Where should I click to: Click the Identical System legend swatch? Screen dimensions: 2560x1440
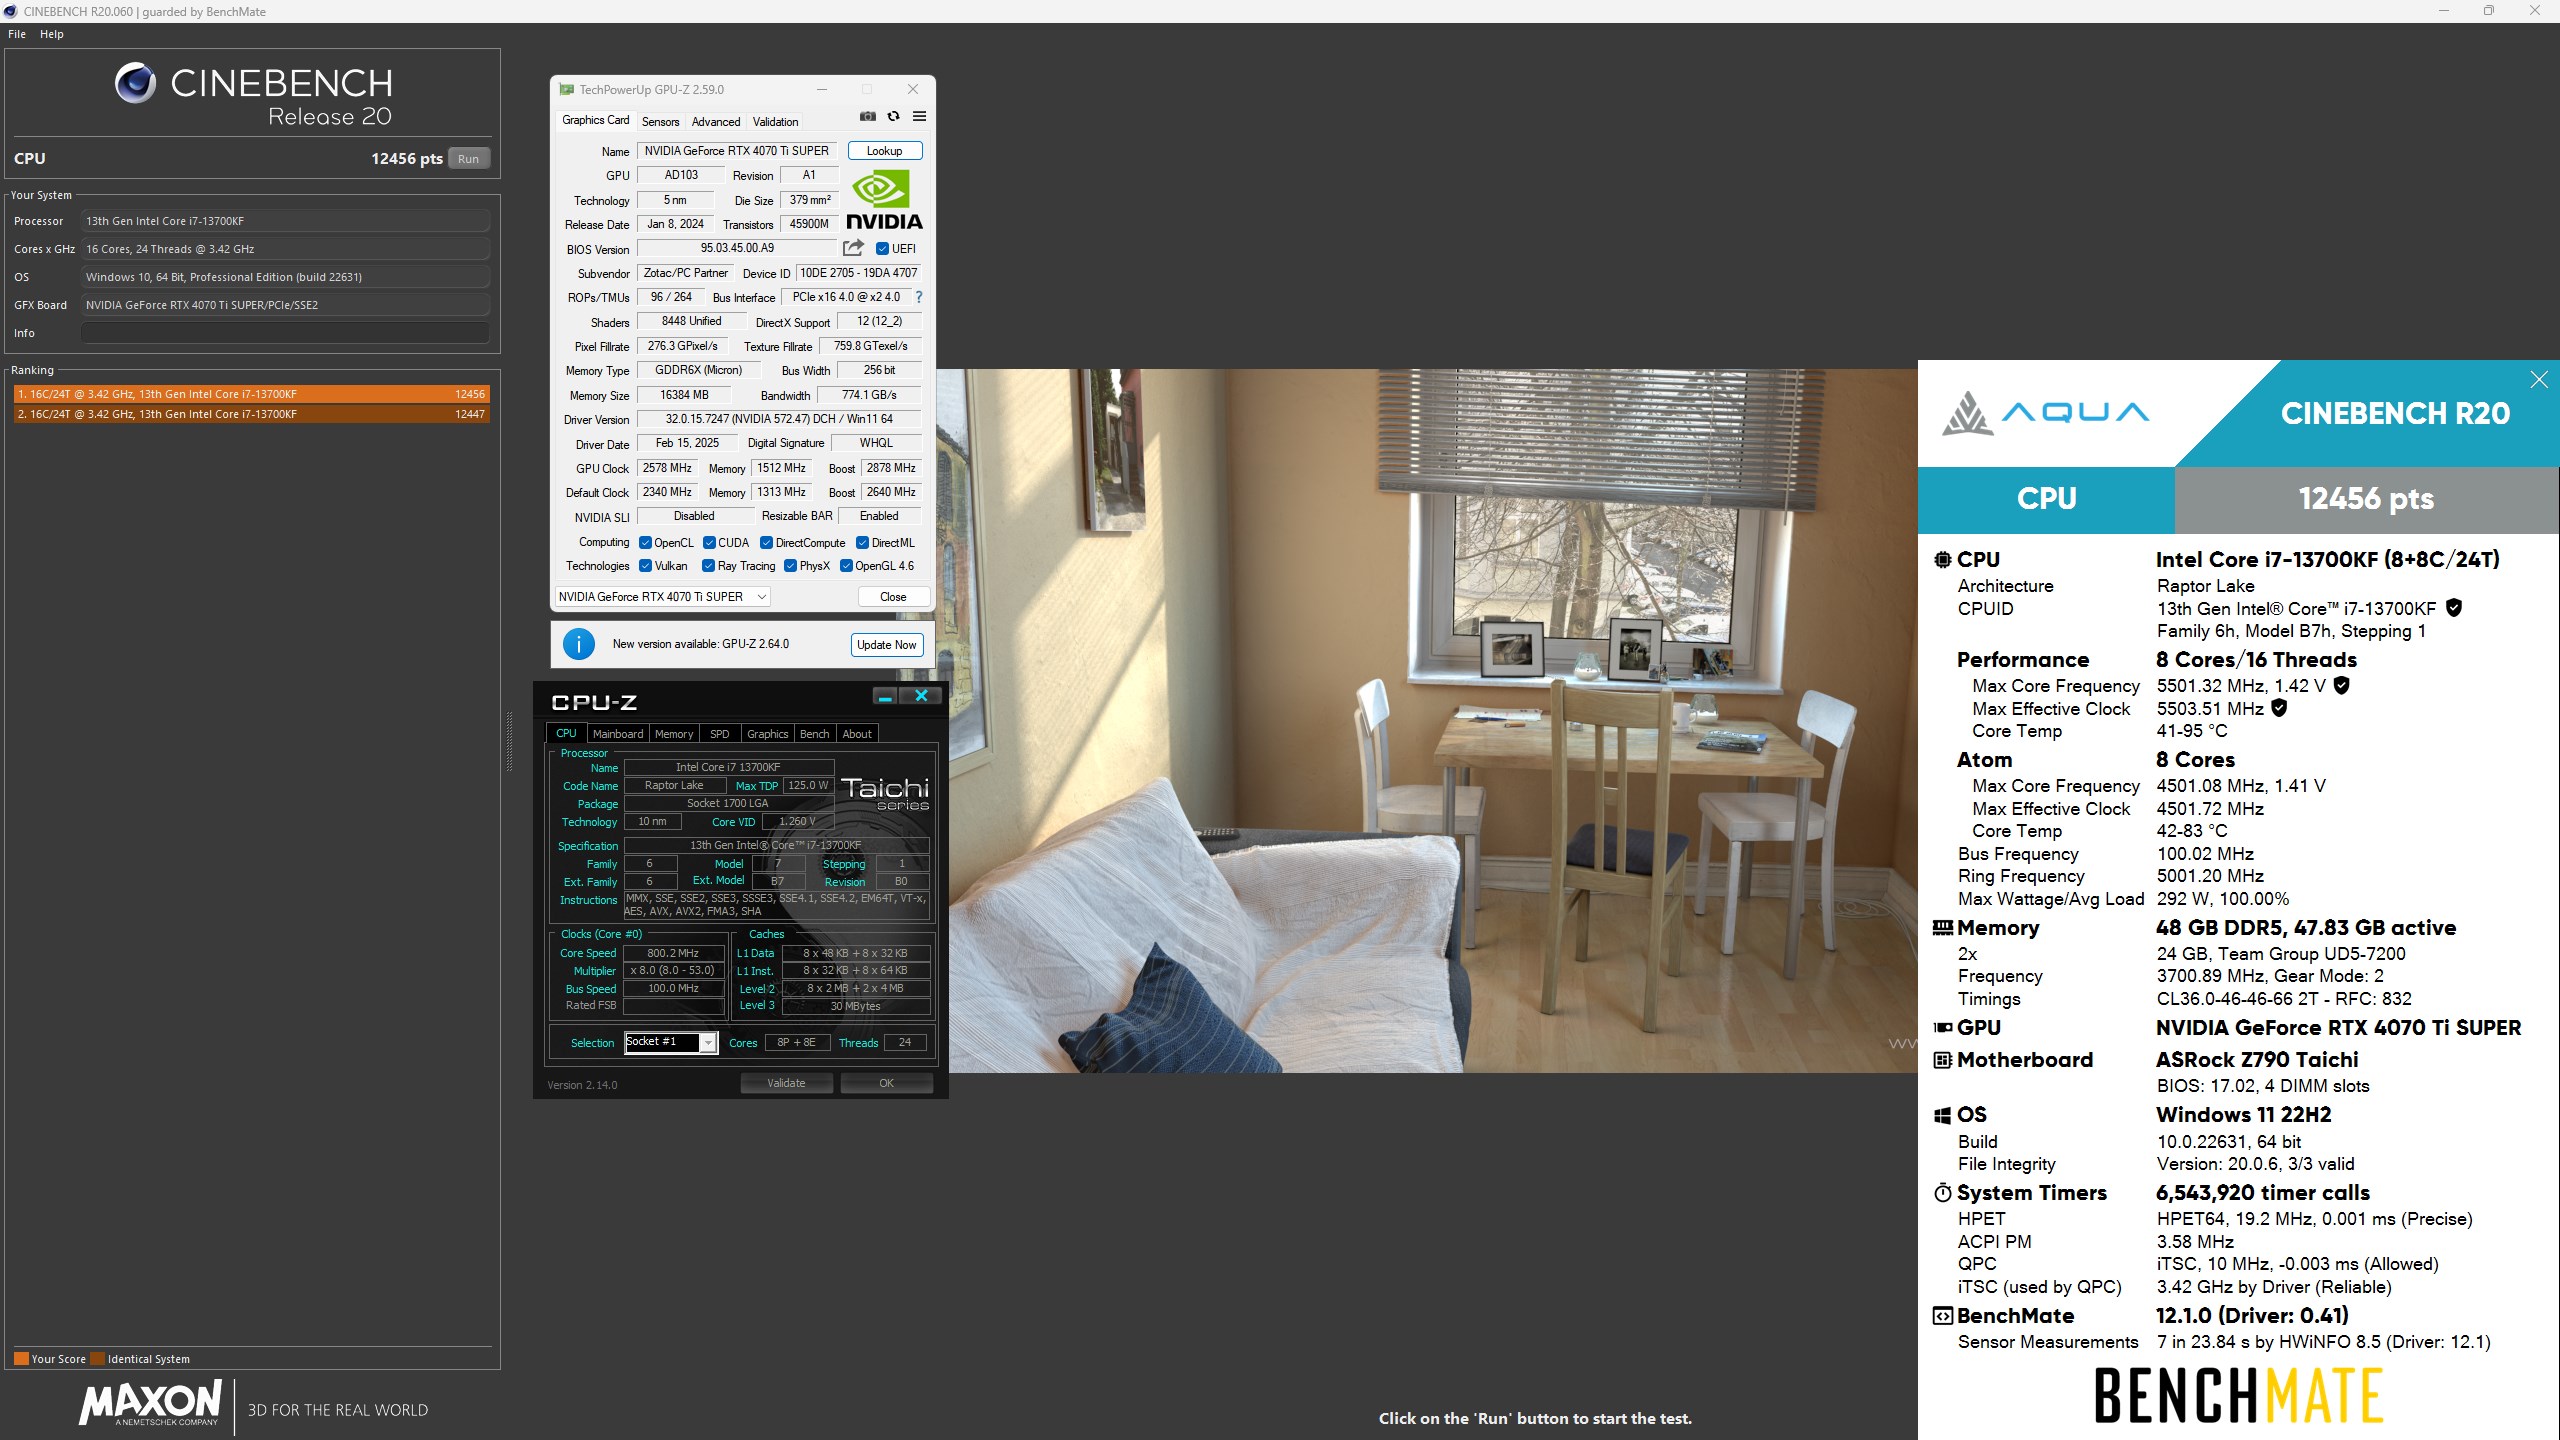[x=97, y=1359]
